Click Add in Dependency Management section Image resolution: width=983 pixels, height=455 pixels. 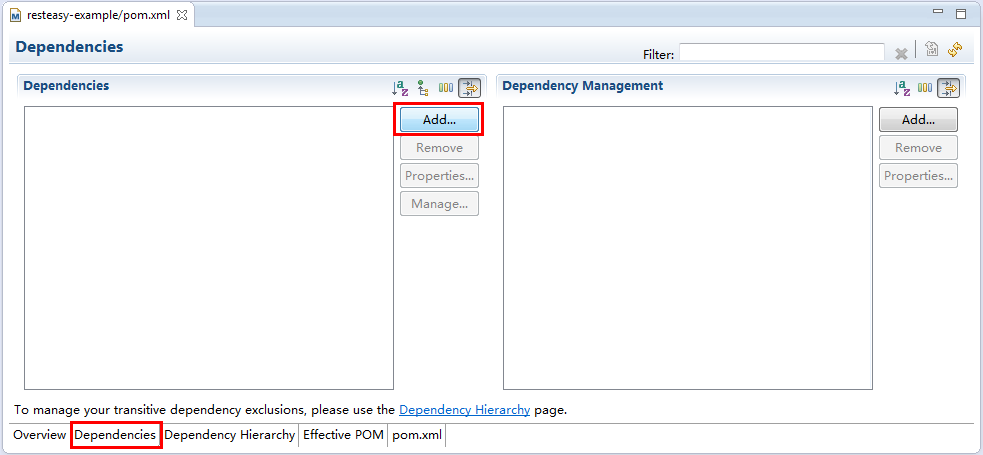point(918,120)
